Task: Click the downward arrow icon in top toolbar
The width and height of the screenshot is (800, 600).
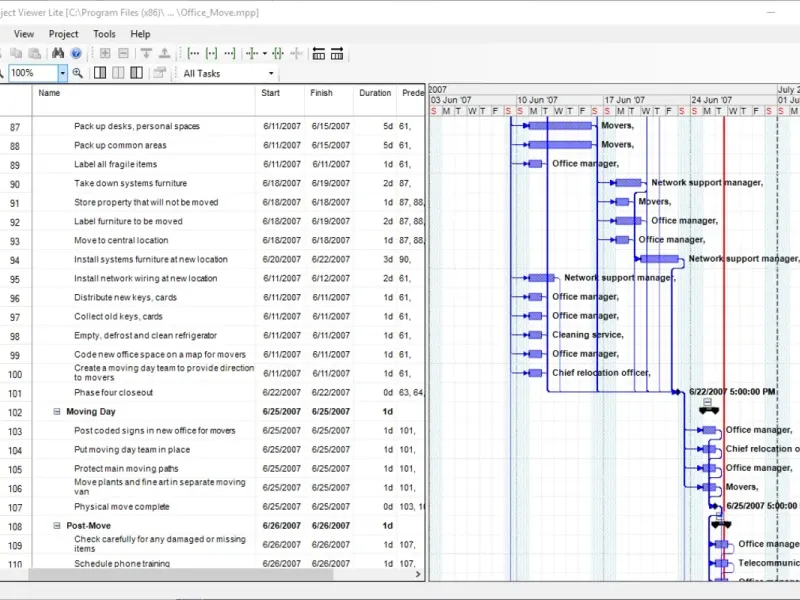Action: [146, 53]
